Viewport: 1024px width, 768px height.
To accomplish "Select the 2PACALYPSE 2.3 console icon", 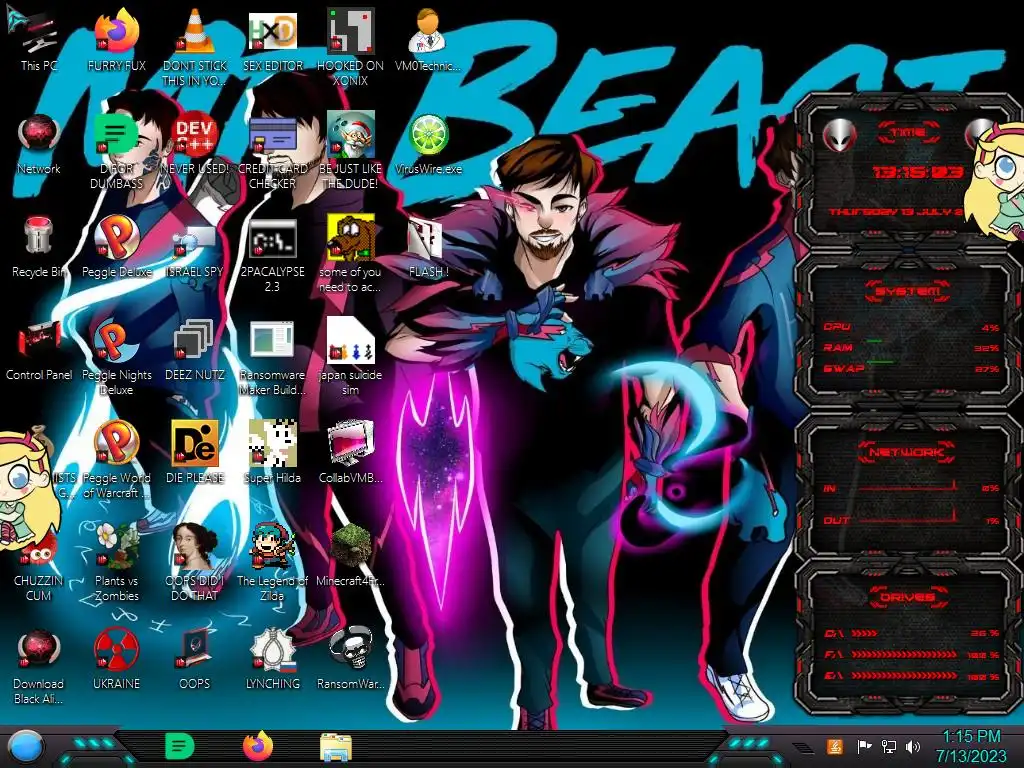I will 272,255.
